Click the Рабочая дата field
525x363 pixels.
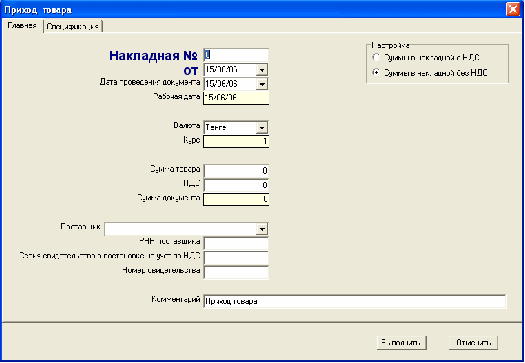tap(236, 97)
